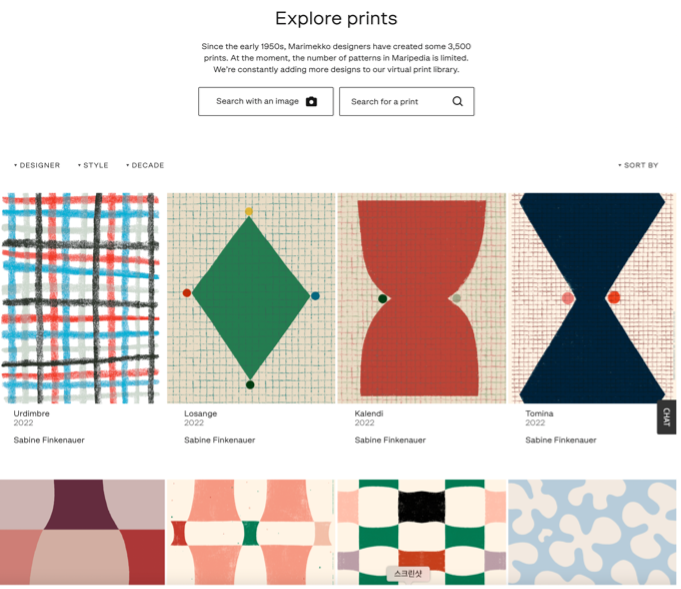The width and height of the screenshot is (681, 589).
Task: Focus the Search for a print field
Action: [x=407, y=101]
